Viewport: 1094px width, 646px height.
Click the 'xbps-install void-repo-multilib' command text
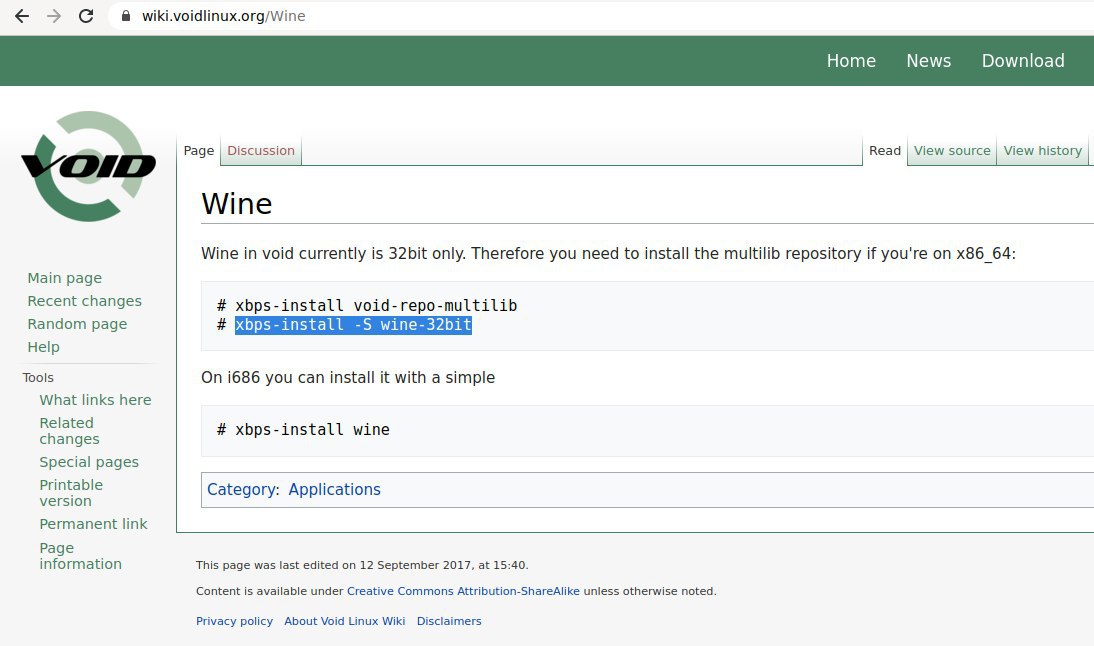coord(376,306)
